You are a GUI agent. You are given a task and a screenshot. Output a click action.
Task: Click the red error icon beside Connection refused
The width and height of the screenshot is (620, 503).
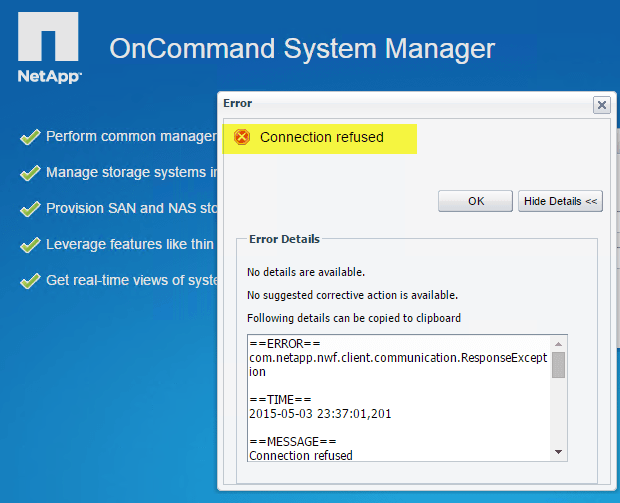coord(242,137)
